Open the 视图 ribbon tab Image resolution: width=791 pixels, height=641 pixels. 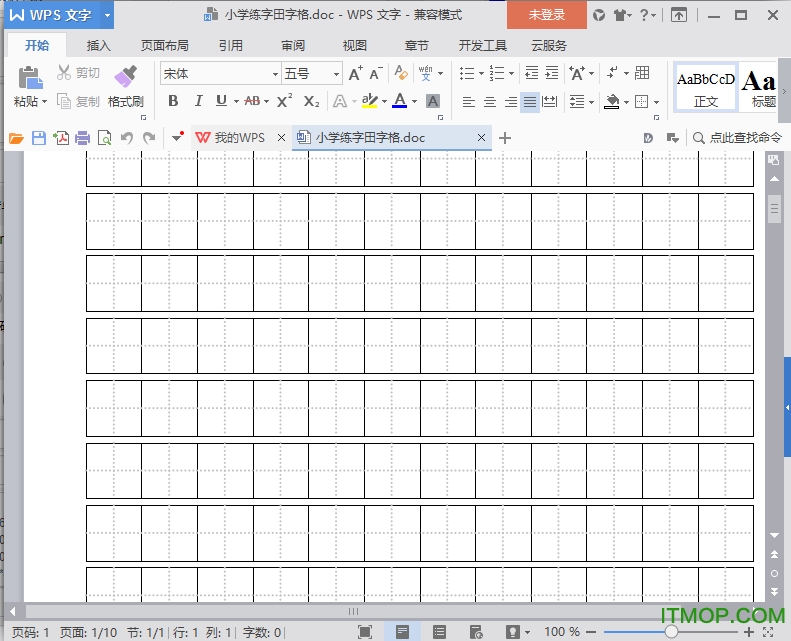tap(355, 46)
